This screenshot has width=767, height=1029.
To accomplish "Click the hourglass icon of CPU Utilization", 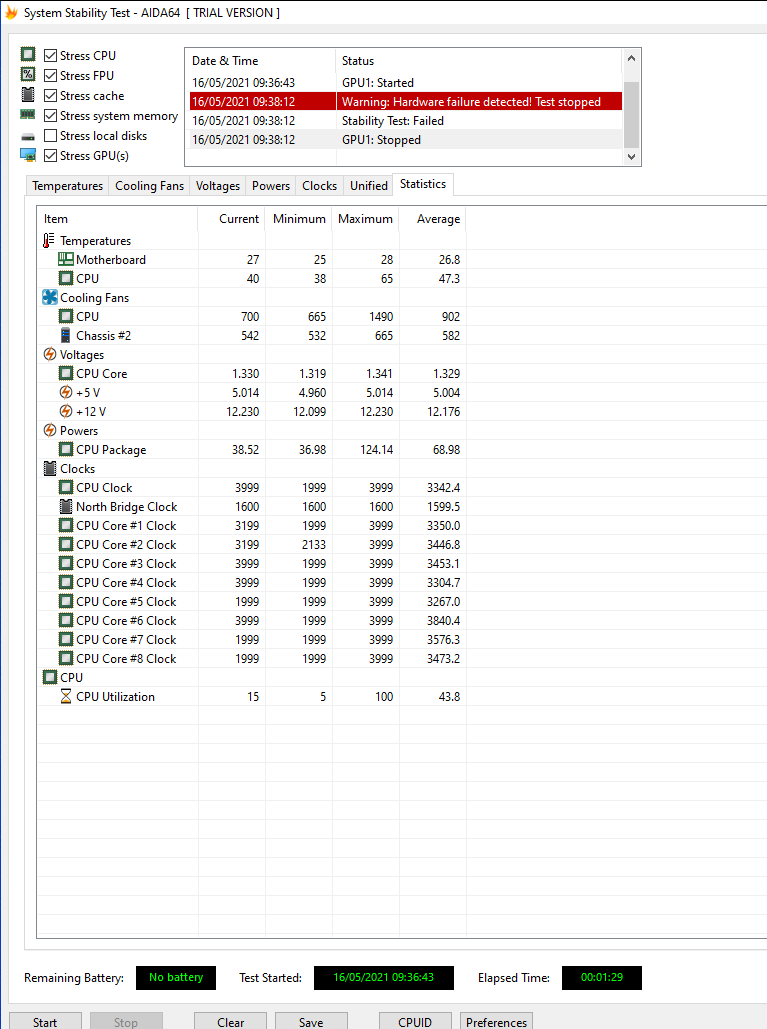I will [x=66, y=696].
